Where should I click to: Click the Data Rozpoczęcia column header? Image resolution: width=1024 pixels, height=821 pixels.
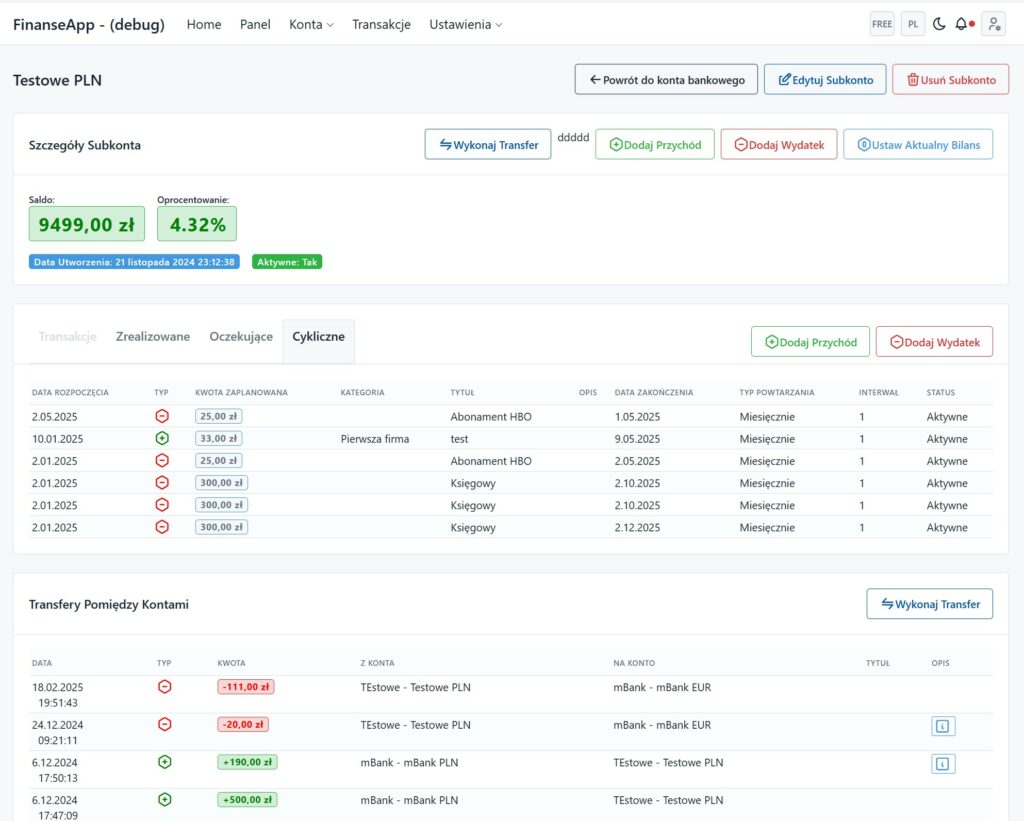click(70, 393)
